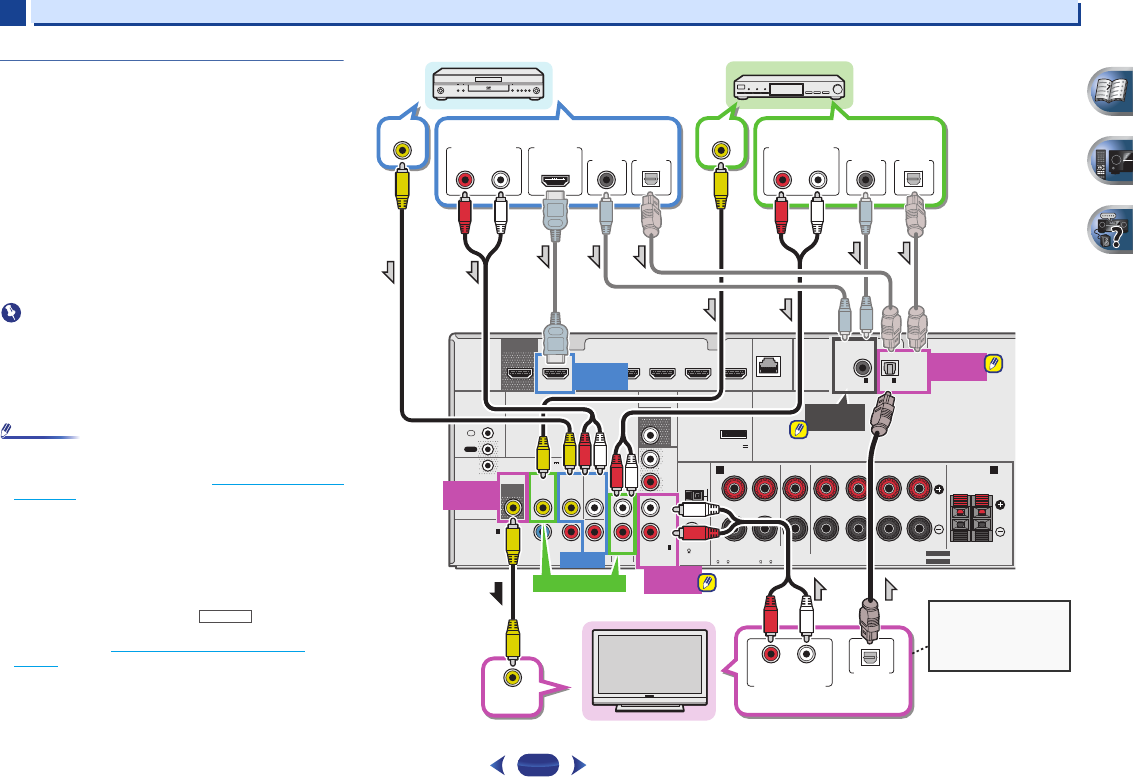Select the DVD player image at top
This screenshot has height=777, width=1133.
tap(487, 82)
